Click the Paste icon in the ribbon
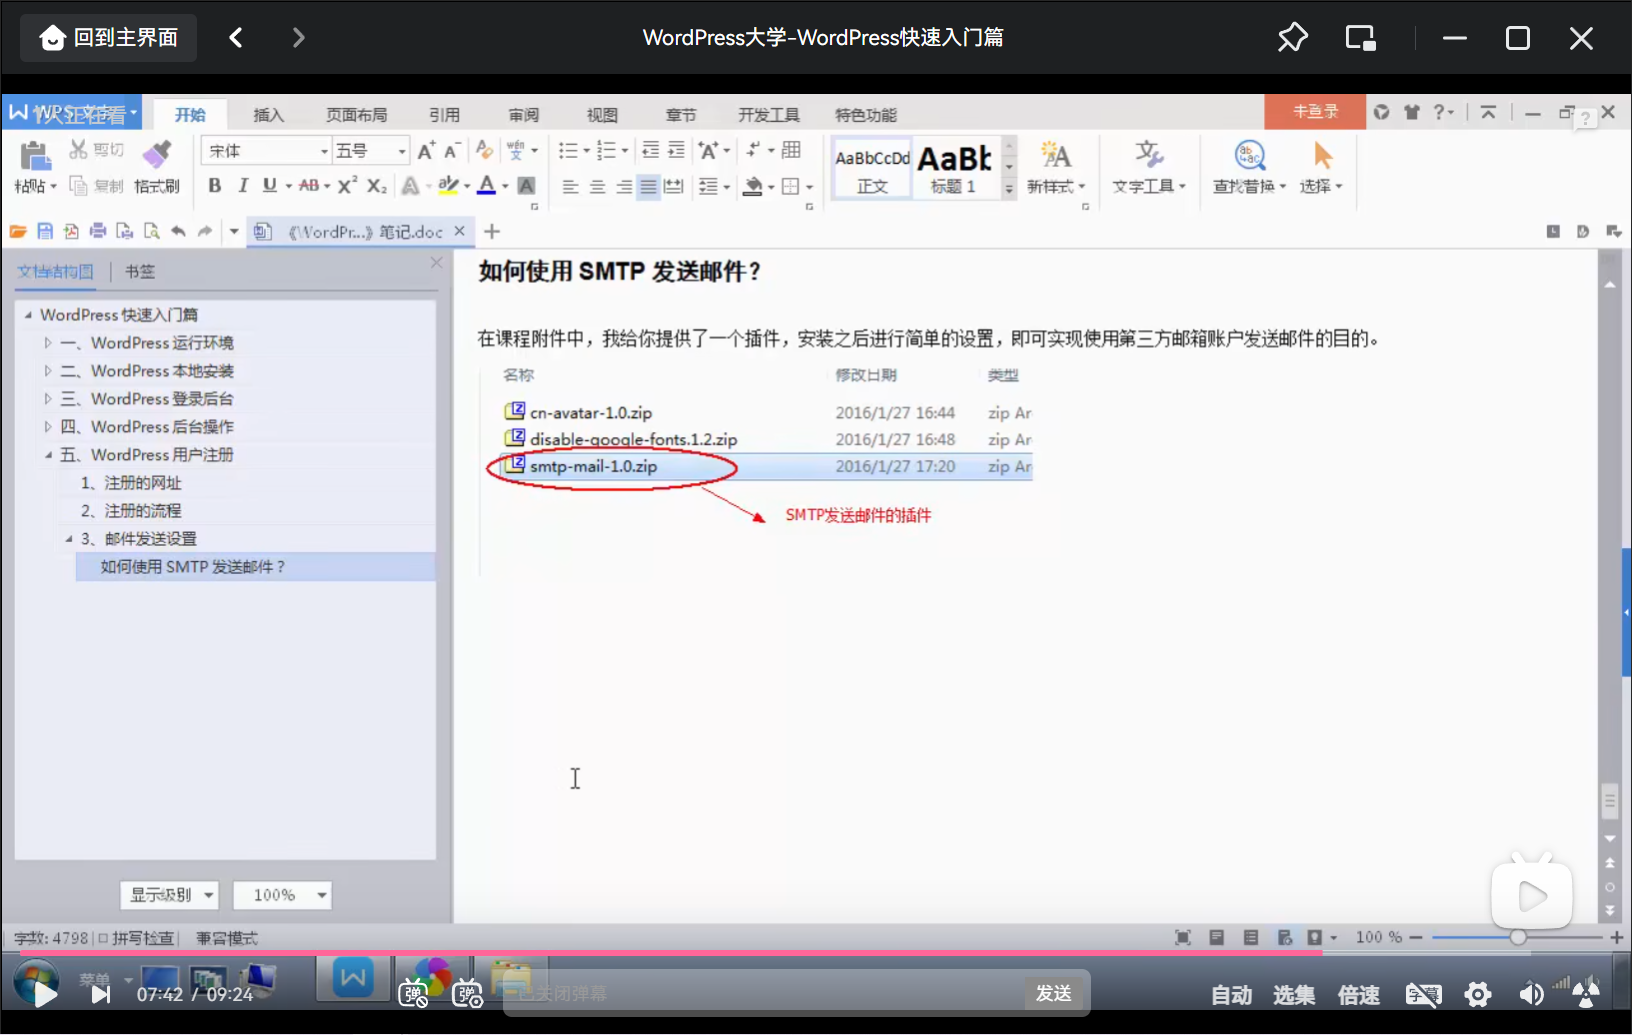 (34, 157)
